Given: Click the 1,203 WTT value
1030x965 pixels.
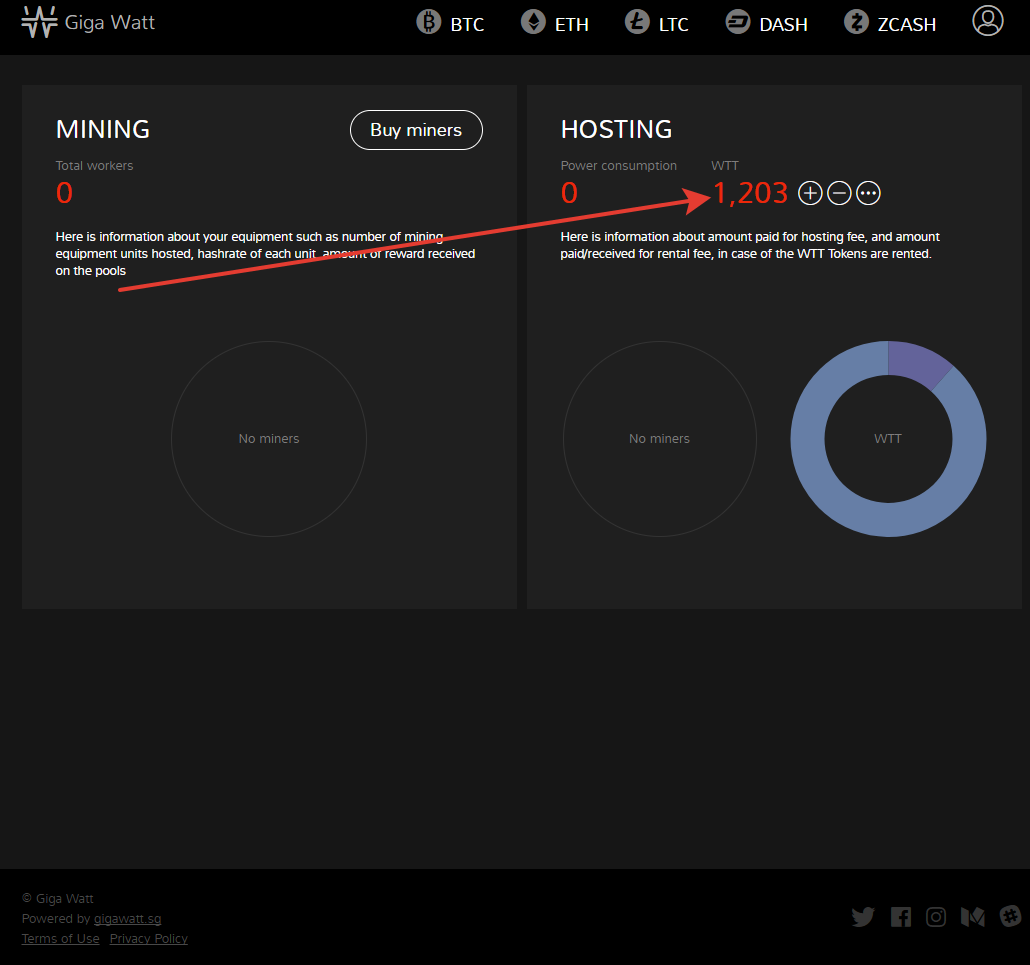Looking at the screenshot, I should click(750, 193).
